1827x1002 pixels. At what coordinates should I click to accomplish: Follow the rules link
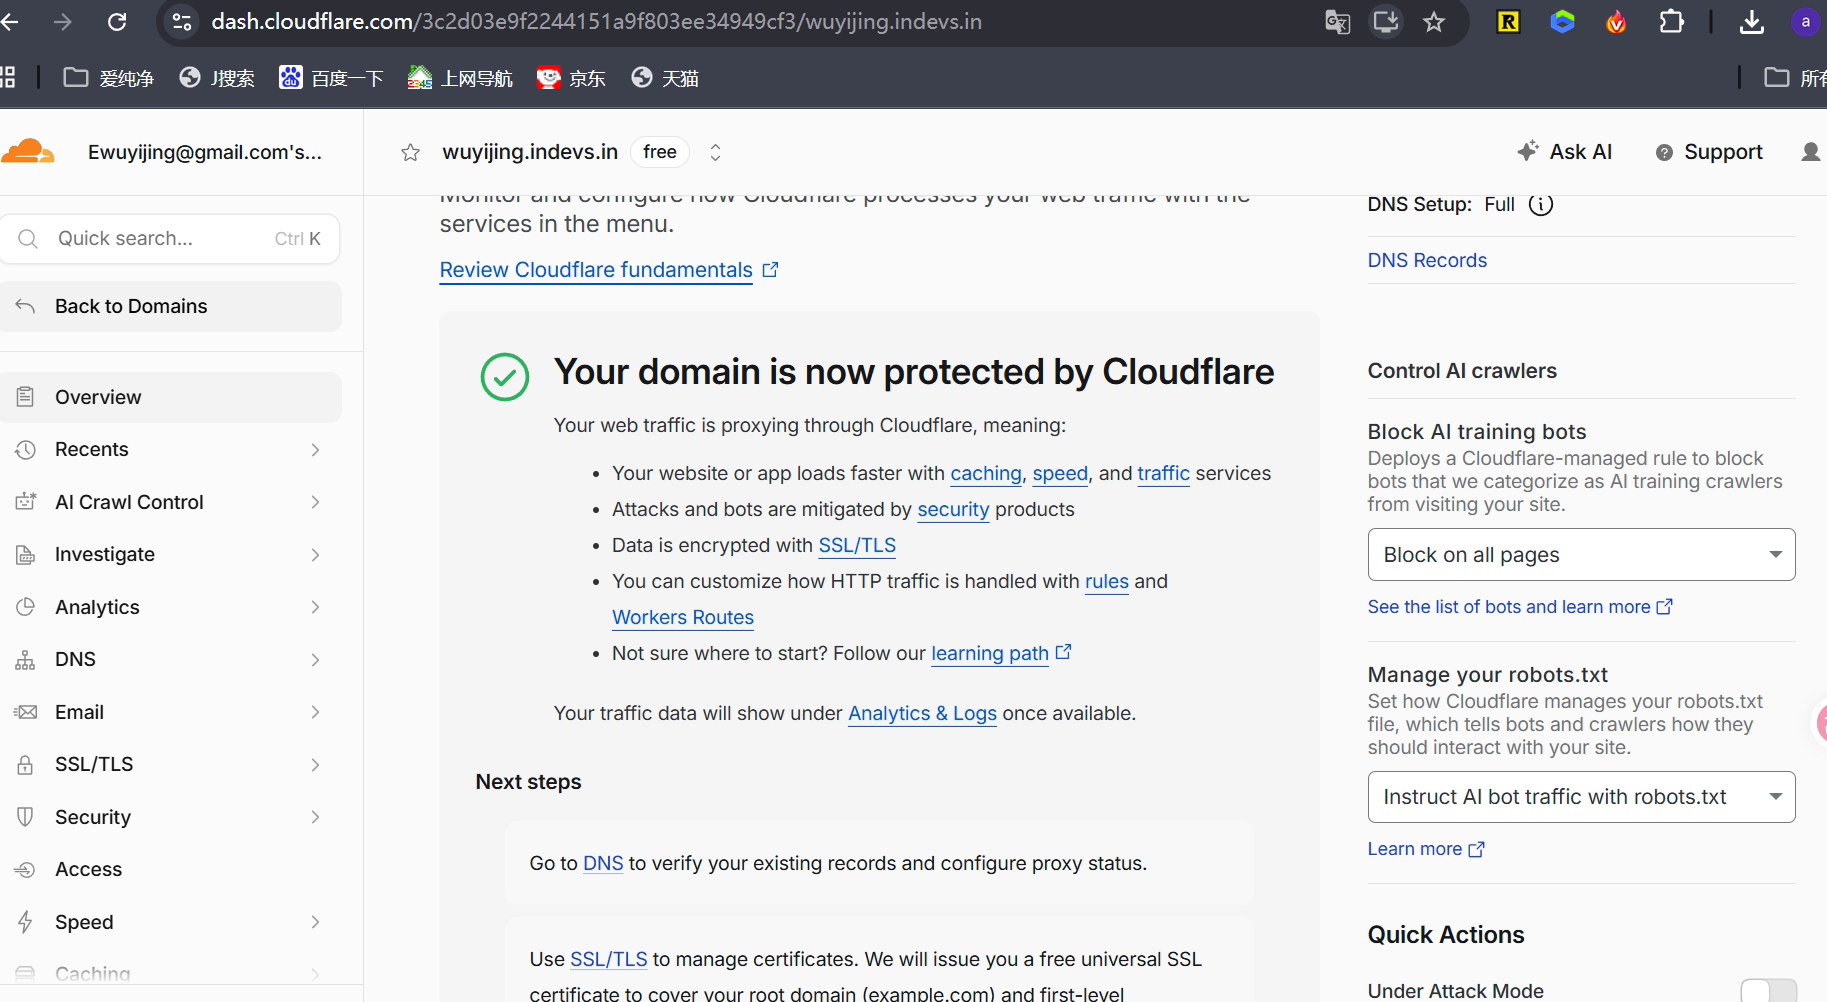[x=1107, y=581]
